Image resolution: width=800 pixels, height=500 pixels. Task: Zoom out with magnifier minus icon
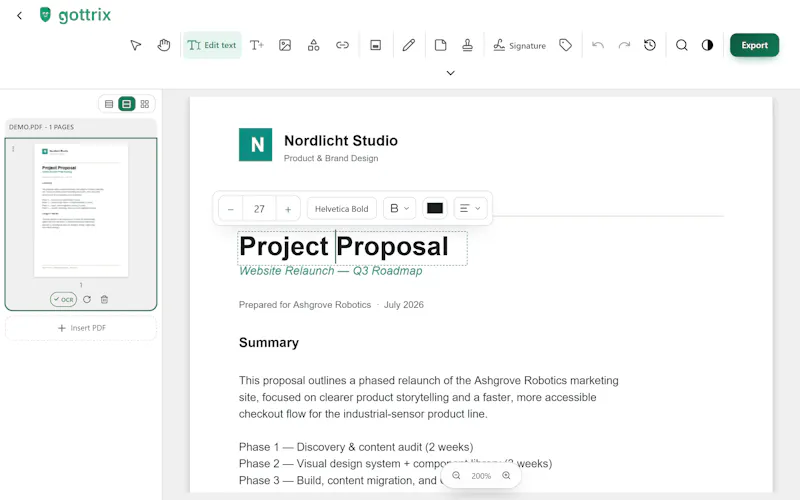click(456, 476)
